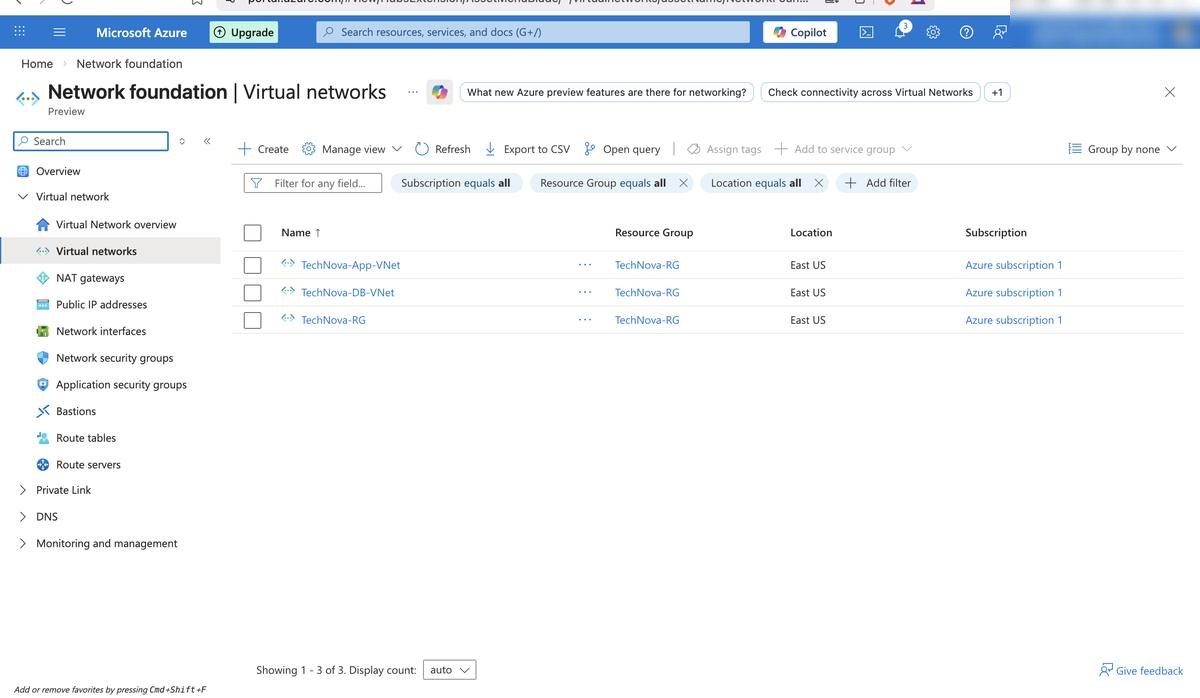The height and width of the screenshot is (698, 1200).
Task: Open NAT gateways
Action: (x=90, y=278)
